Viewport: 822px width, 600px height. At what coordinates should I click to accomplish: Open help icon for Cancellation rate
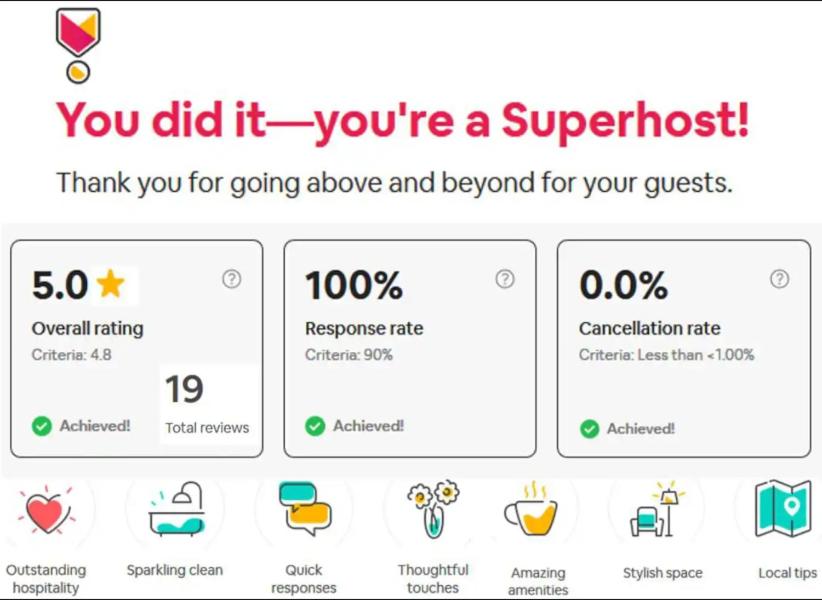[x=779, y=279]
